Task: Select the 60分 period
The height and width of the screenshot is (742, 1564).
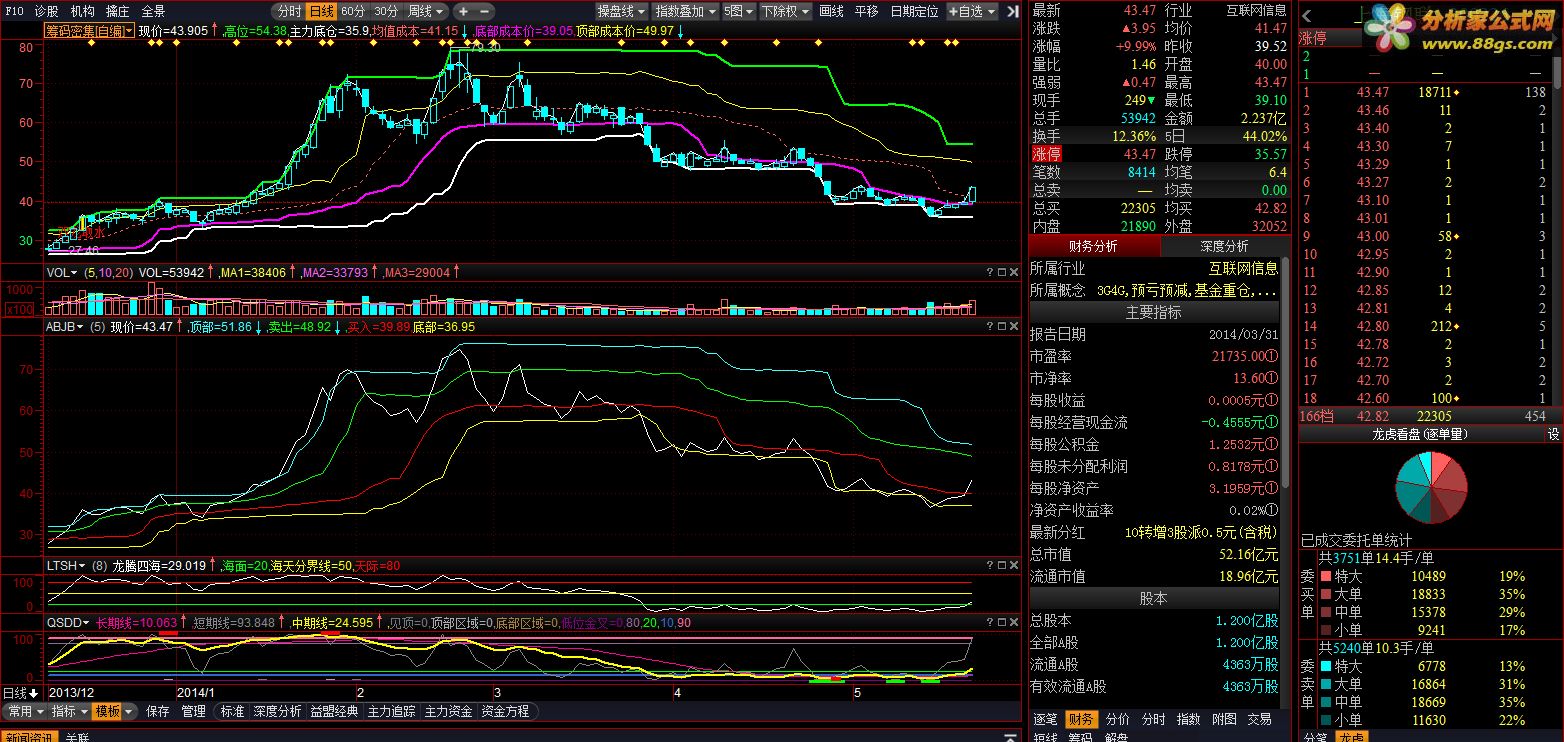Action: (353, 11)
